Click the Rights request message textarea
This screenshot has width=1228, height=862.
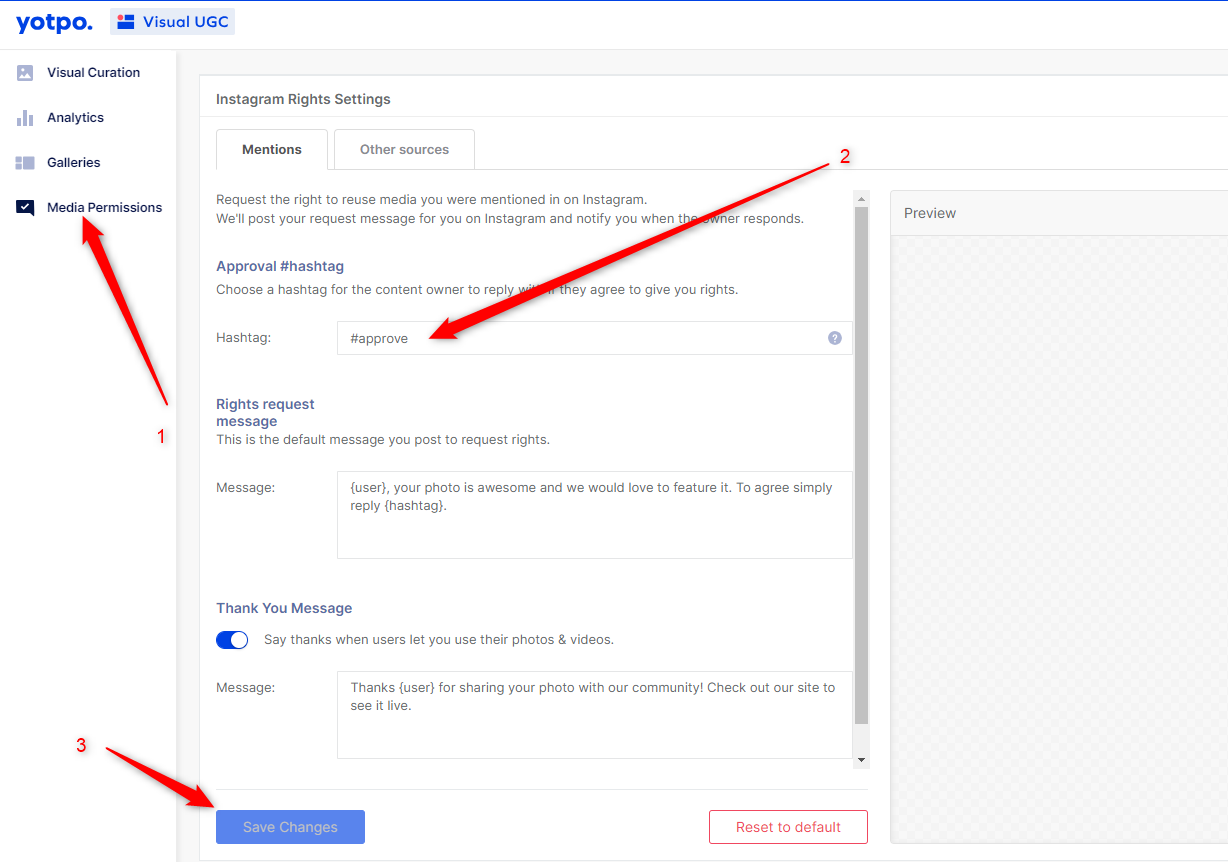click(594, 515)
